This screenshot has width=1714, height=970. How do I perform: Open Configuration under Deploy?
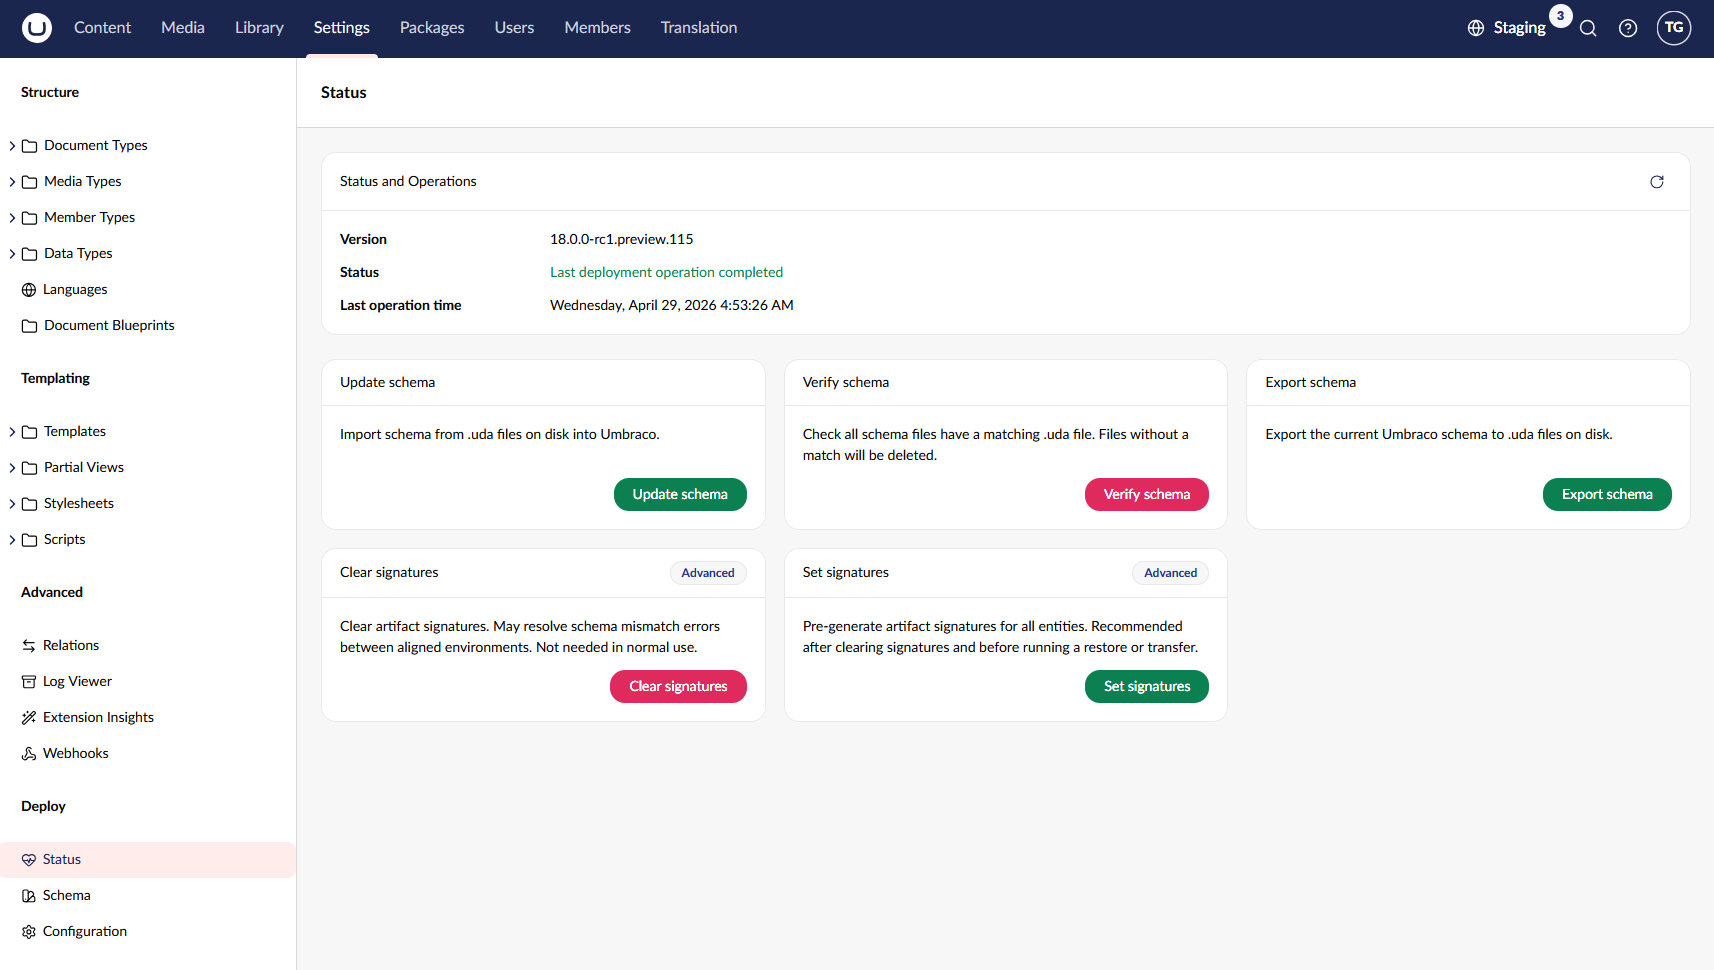(x=148, y=932)
